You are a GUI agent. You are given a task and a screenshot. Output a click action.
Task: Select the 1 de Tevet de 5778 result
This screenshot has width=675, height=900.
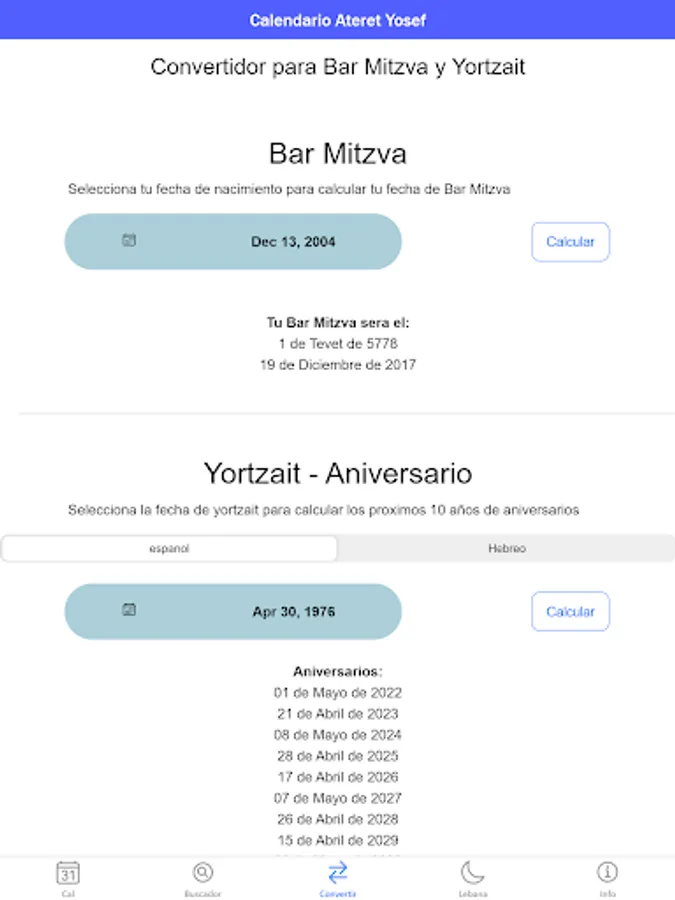pos(338,343)
